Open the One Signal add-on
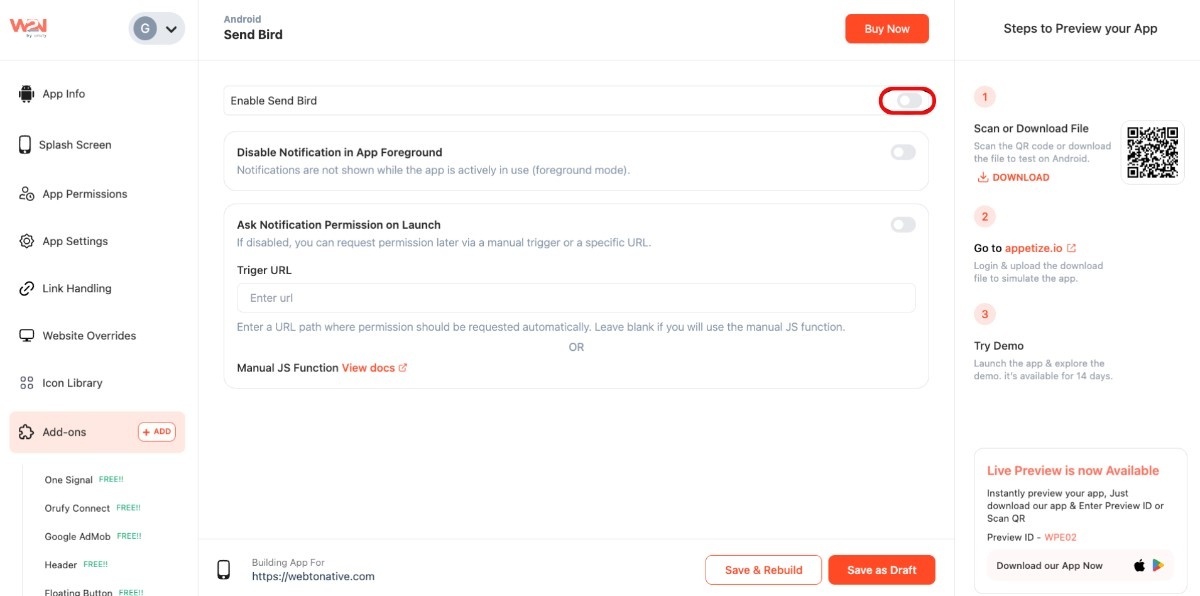 (68, 480)
